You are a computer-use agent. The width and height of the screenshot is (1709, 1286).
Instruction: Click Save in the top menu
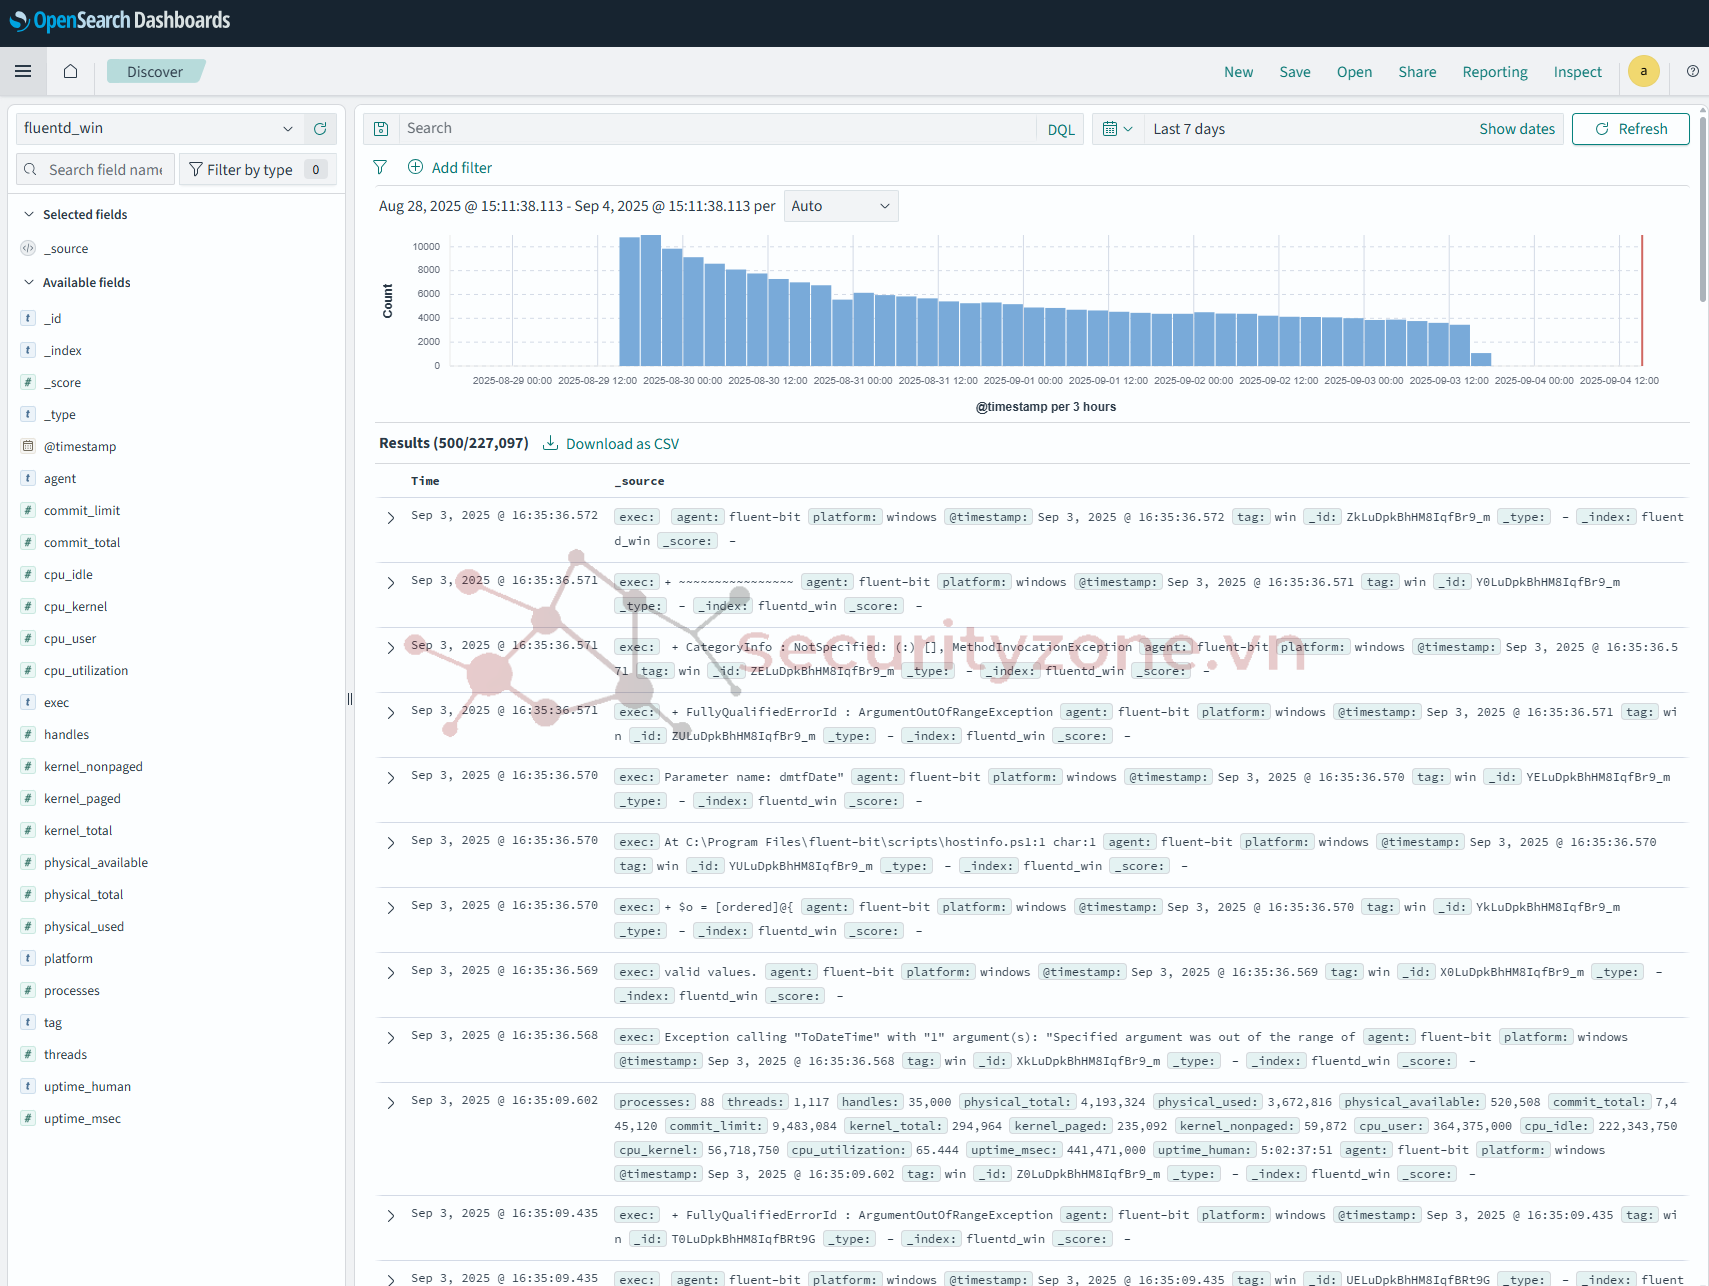[1295, 72]
